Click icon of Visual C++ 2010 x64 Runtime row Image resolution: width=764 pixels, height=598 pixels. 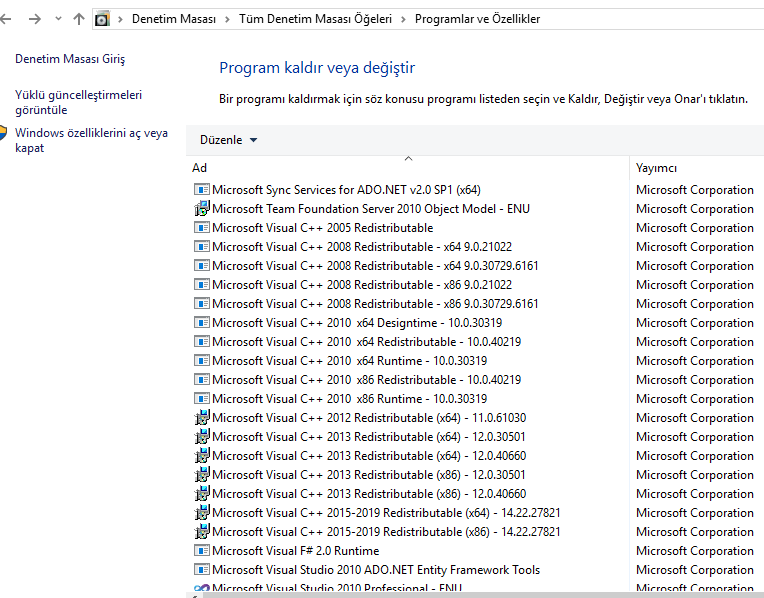click(x=202, y=361)
